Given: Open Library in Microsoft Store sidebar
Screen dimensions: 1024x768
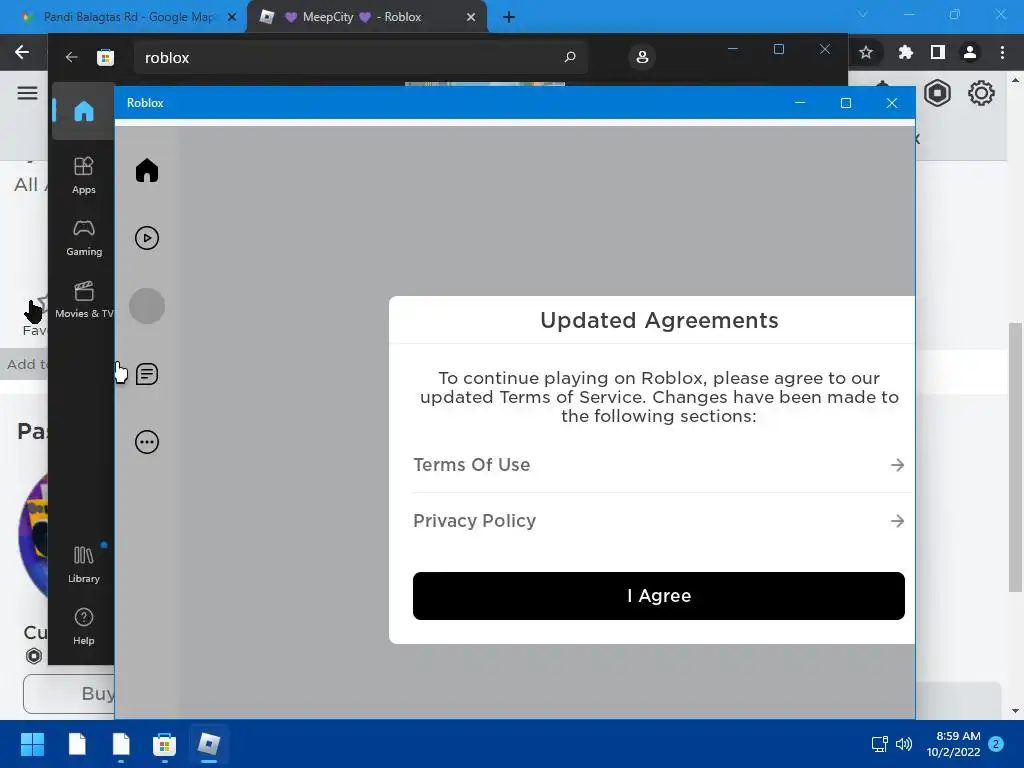Looking at the screenshot, I should click(84, 565).
